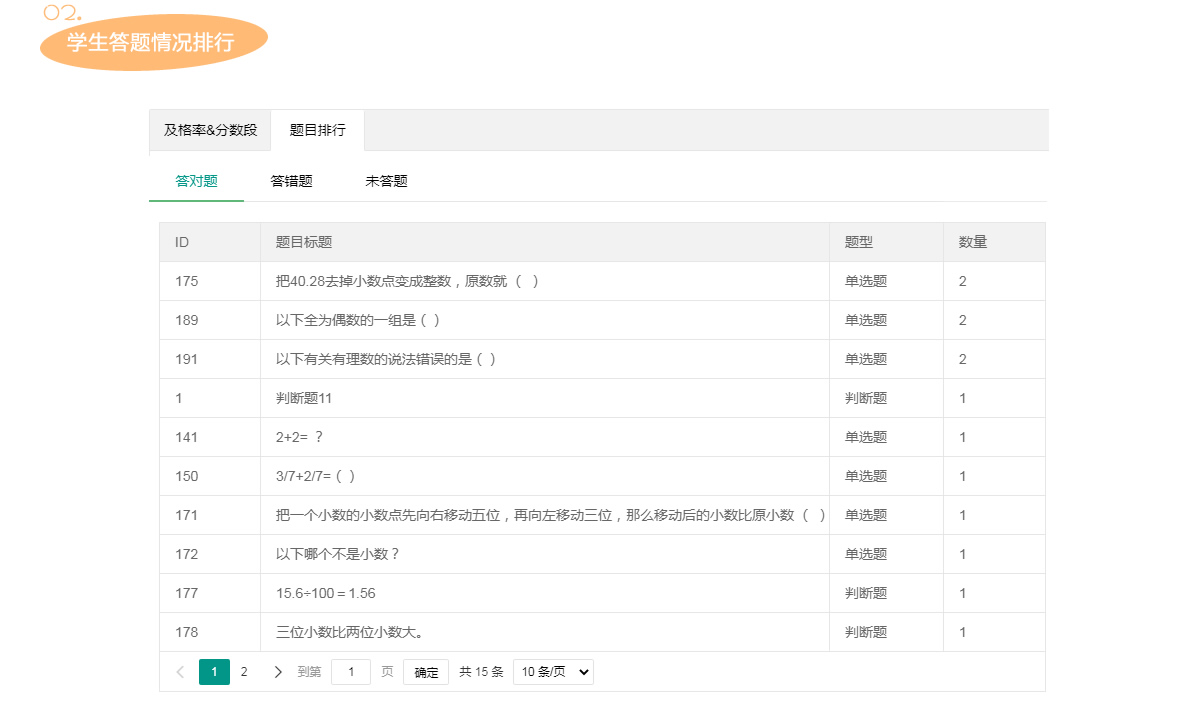The image size is (1200, 702).
Task: Open the 10 条/页 page size dropdown
Action: [x=553, y=672]
